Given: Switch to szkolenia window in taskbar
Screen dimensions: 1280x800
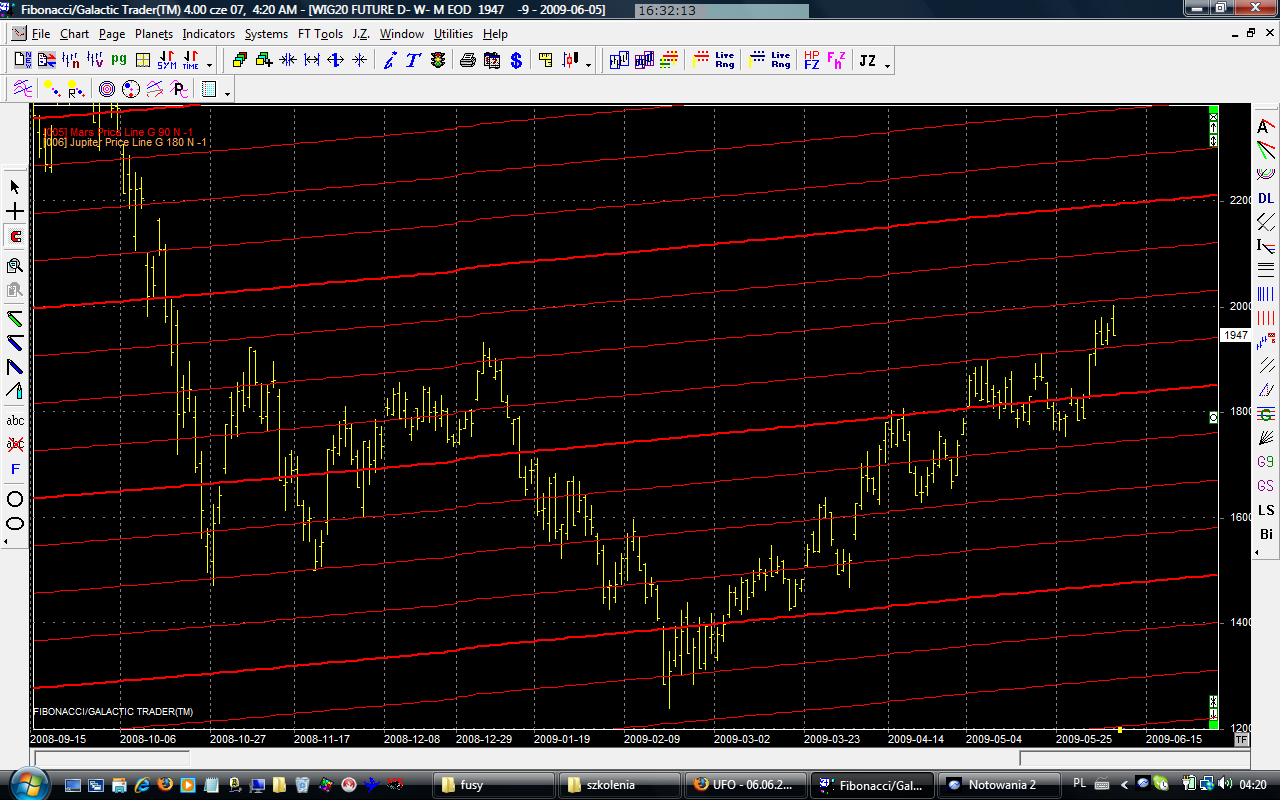Looking at the screenshot, I should click(611, 785).
